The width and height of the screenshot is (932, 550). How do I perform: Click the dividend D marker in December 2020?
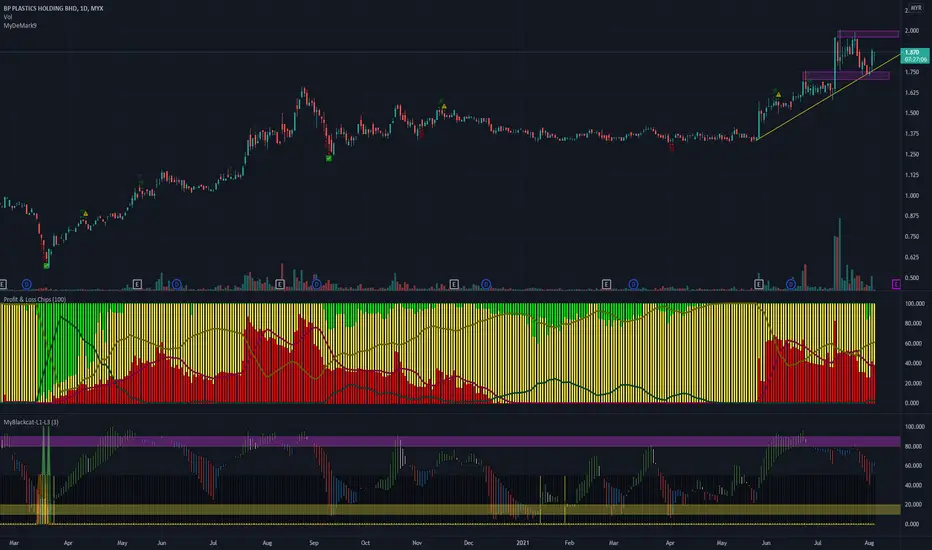[x=486, y=284]
